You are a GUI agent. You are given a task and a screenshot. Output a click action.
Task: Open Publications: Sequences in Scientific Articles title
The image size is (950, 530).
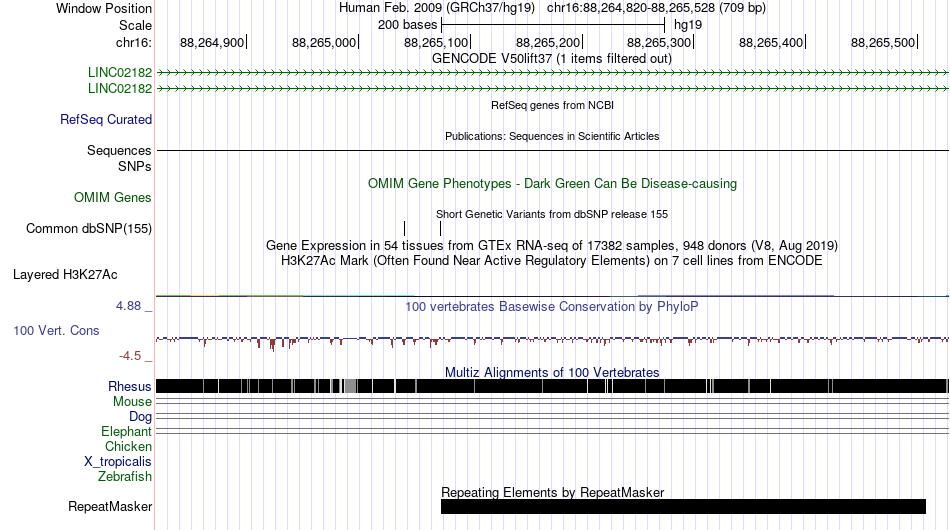[552, 136]
